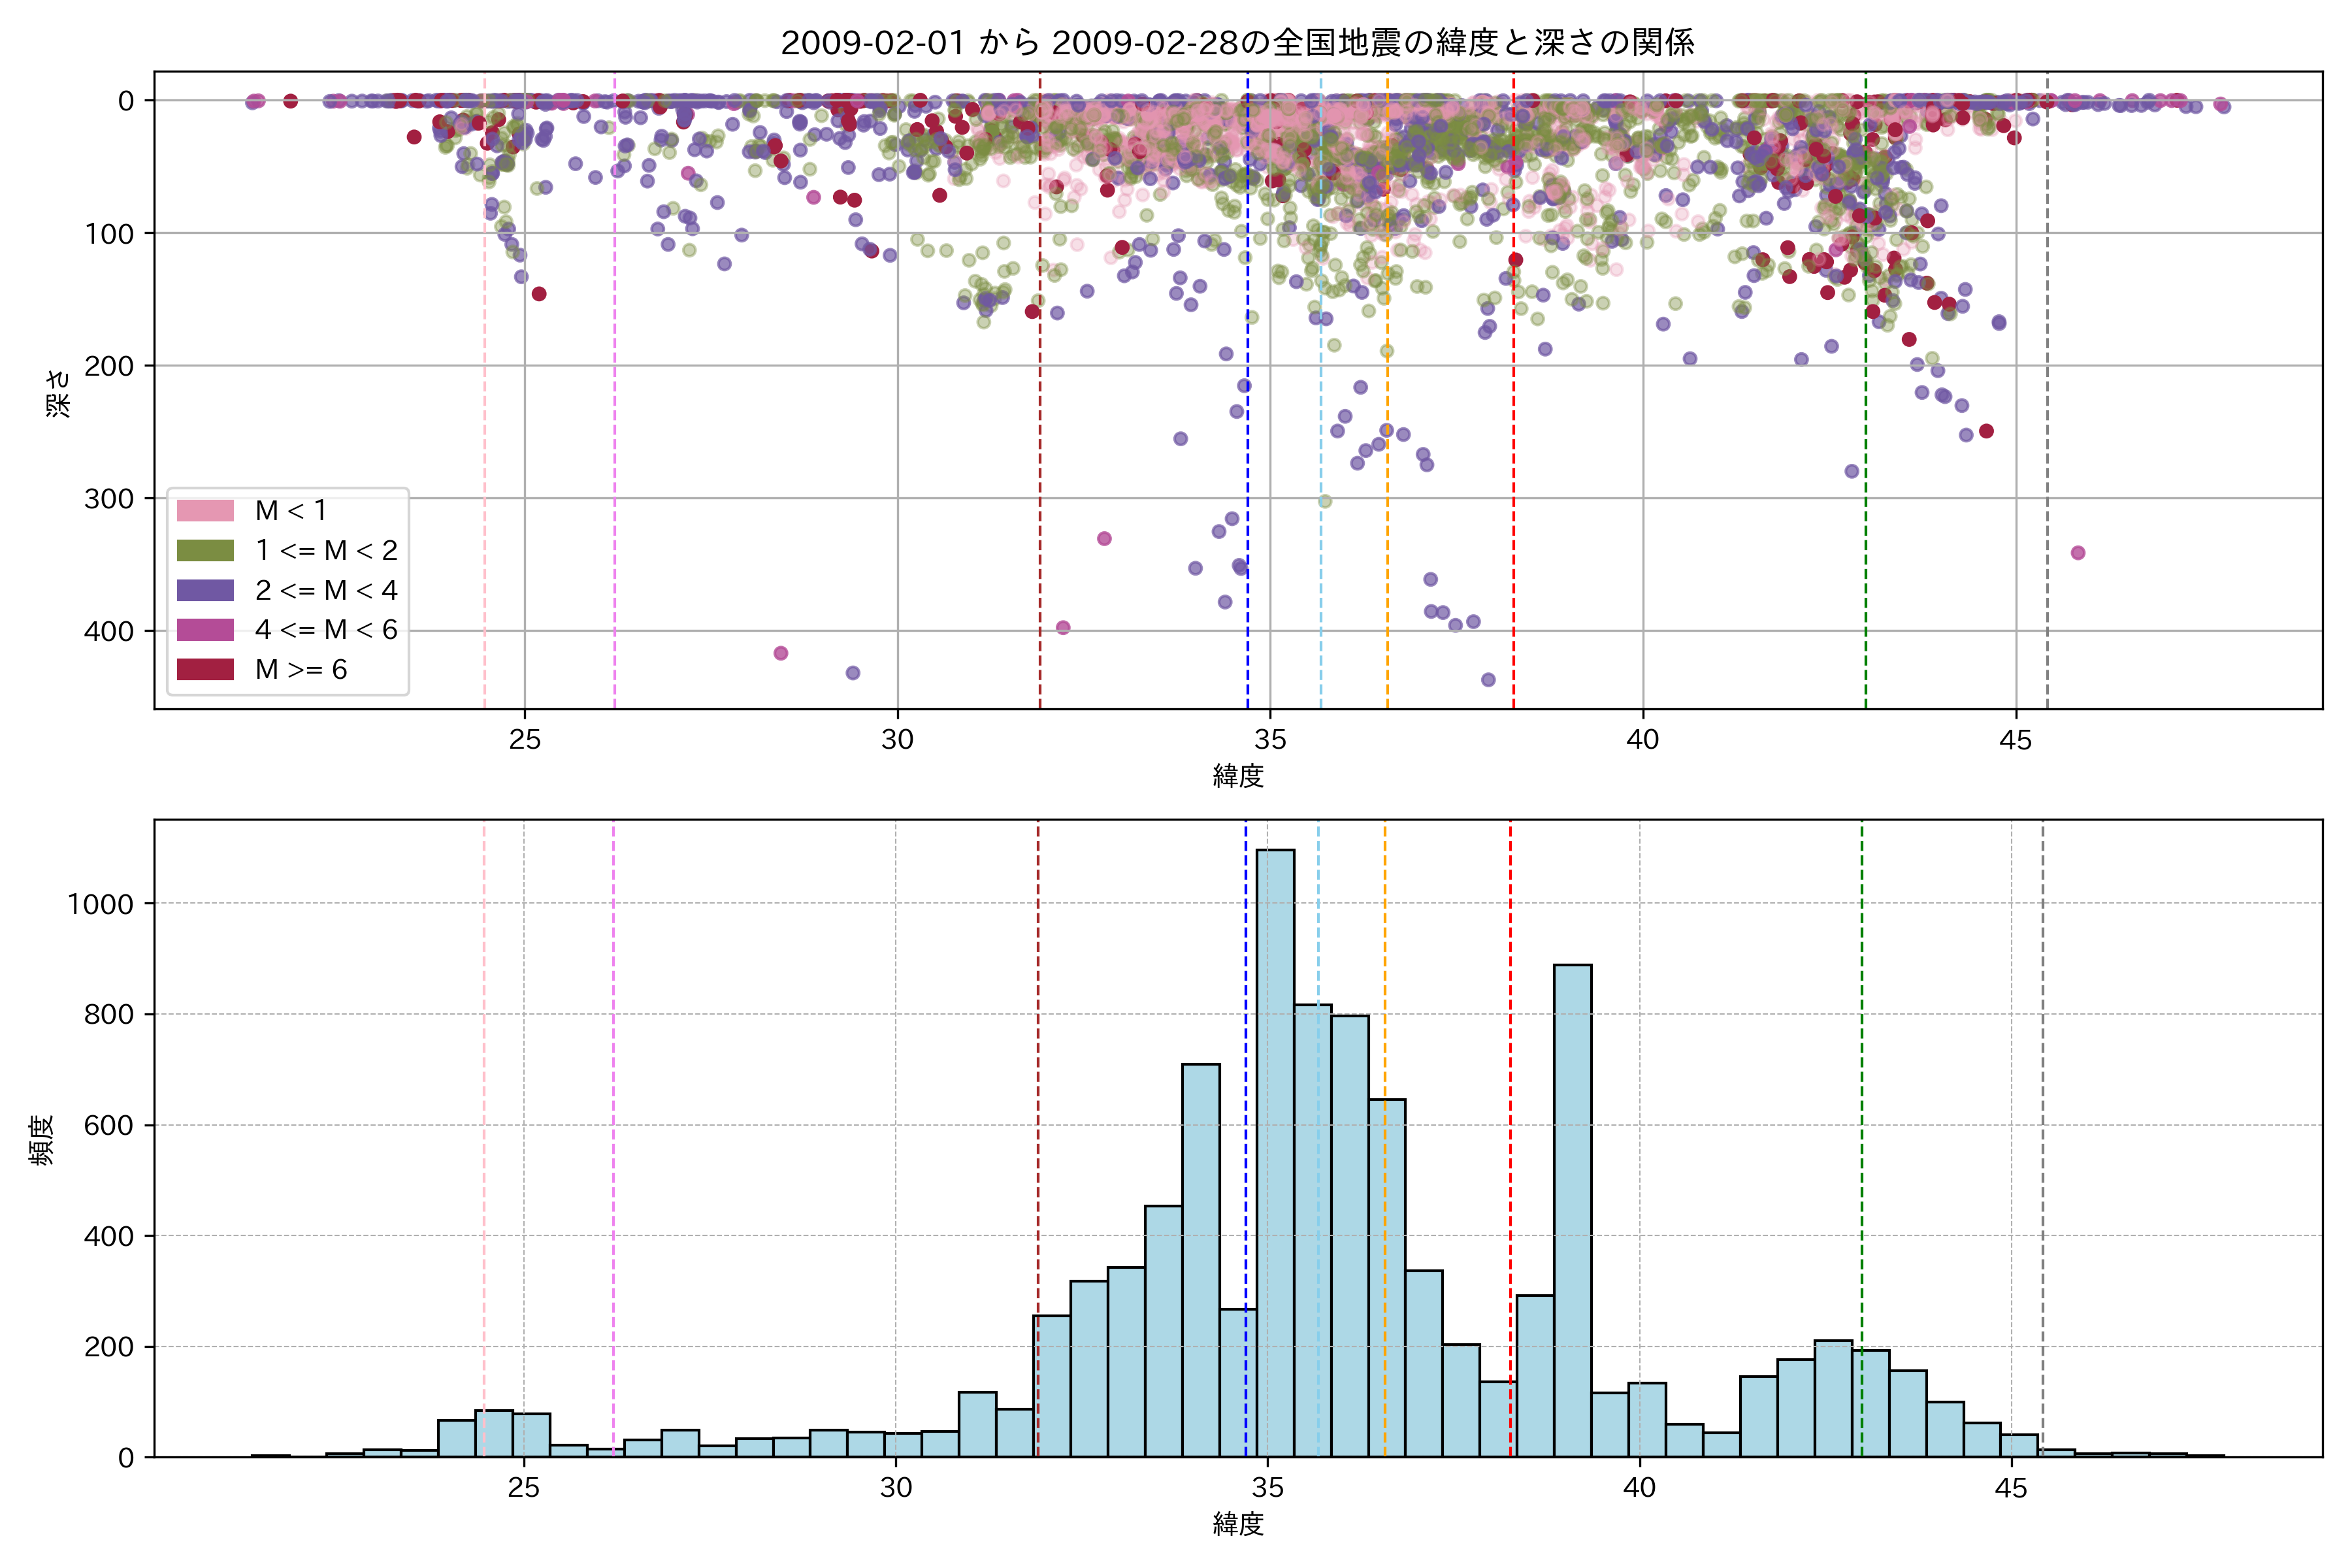
Task: Click the '頻度' y-axis label of histogram
Action: point(42,1140)
